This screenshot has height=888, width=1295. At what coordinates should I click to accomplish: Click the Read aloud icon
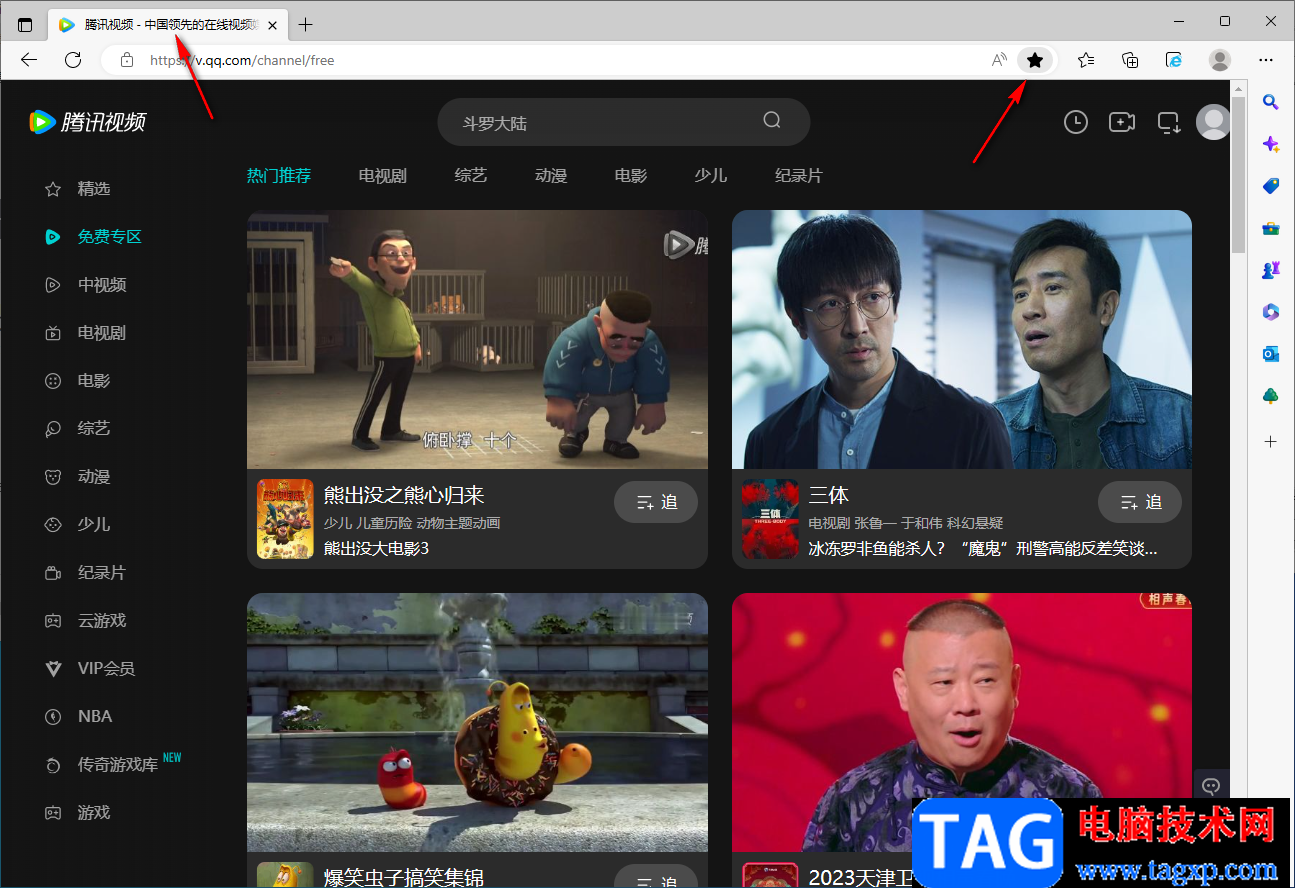[x=999, y=60]
